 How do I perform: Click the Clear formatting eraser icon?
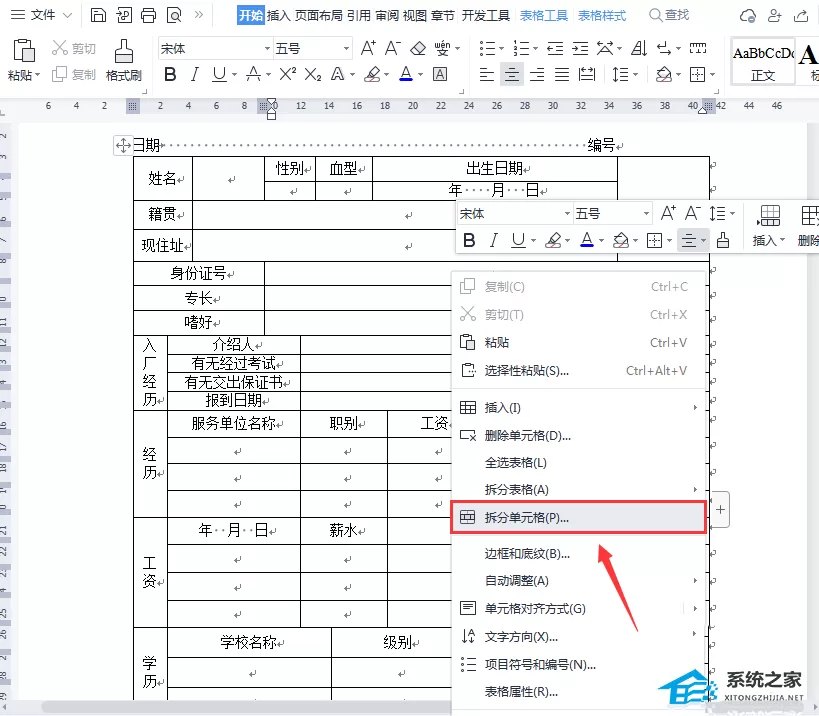coord(418,49)
